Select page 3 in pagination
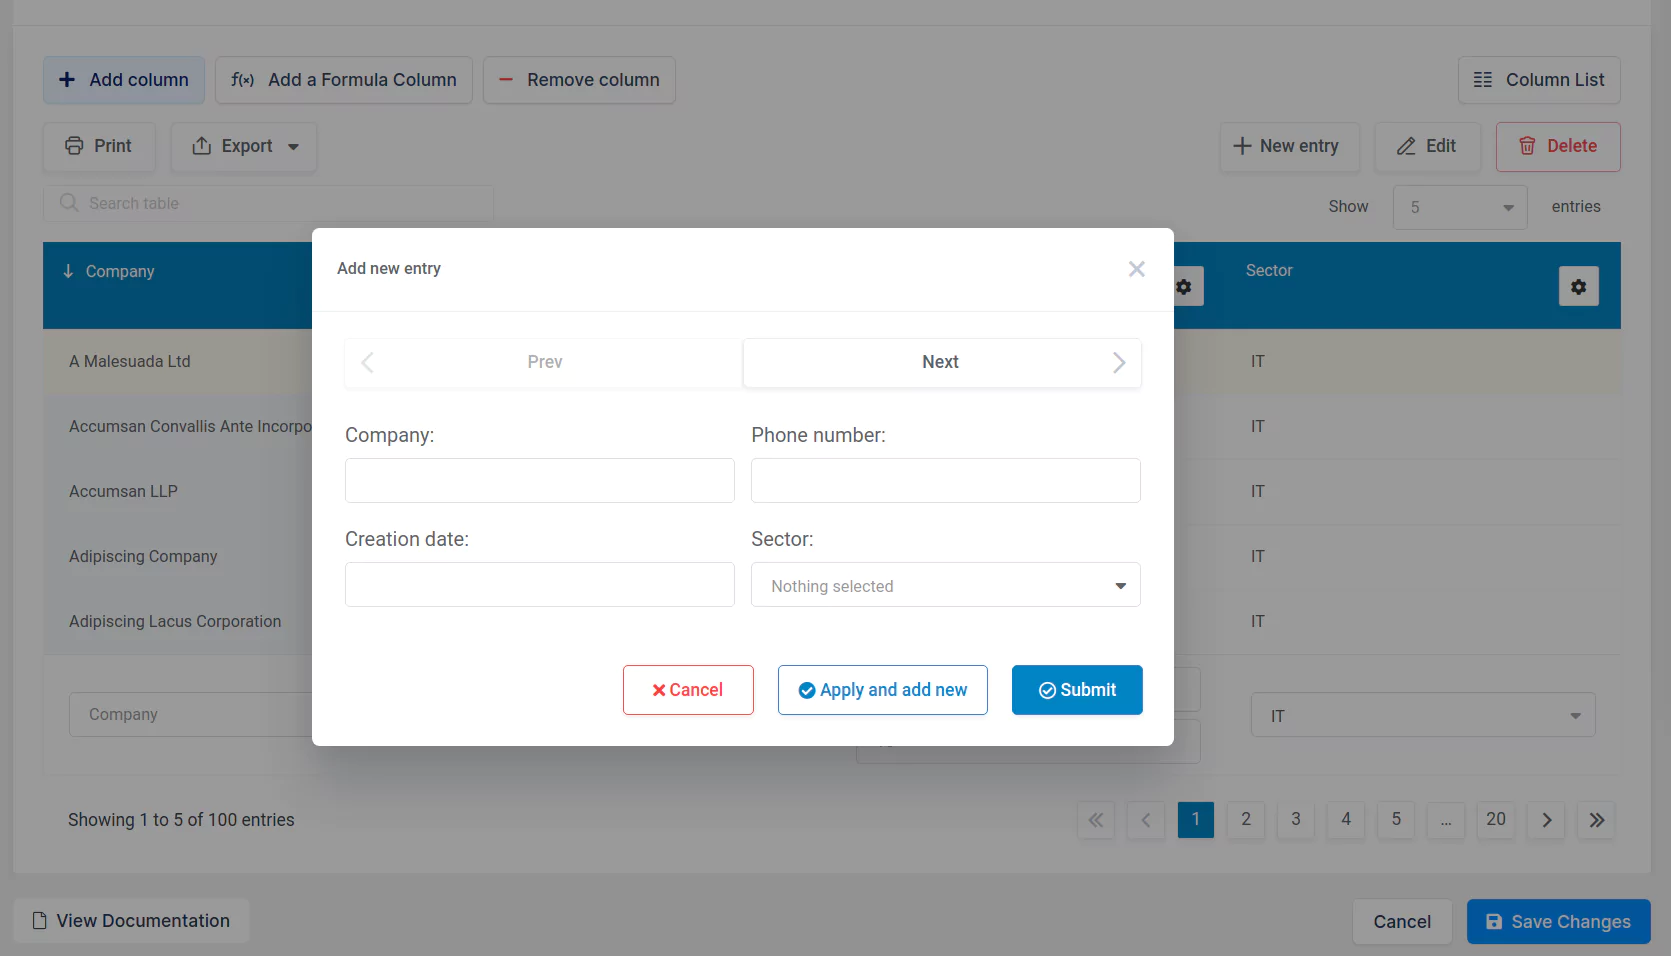The height and width of the screenshot is (956, 1671). point(1296,820)
